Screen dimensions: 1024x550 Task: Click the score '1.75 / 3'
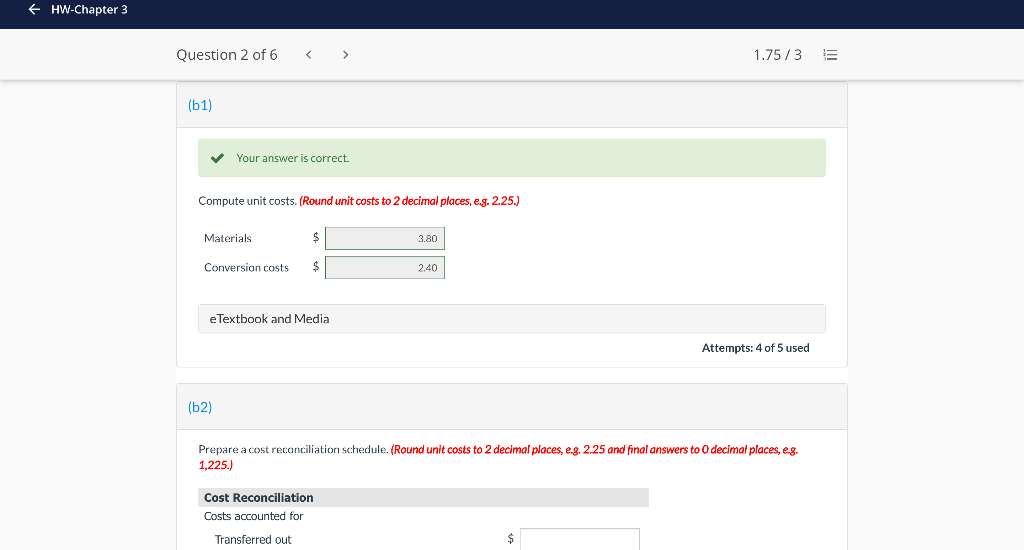[x=777, y=55]
